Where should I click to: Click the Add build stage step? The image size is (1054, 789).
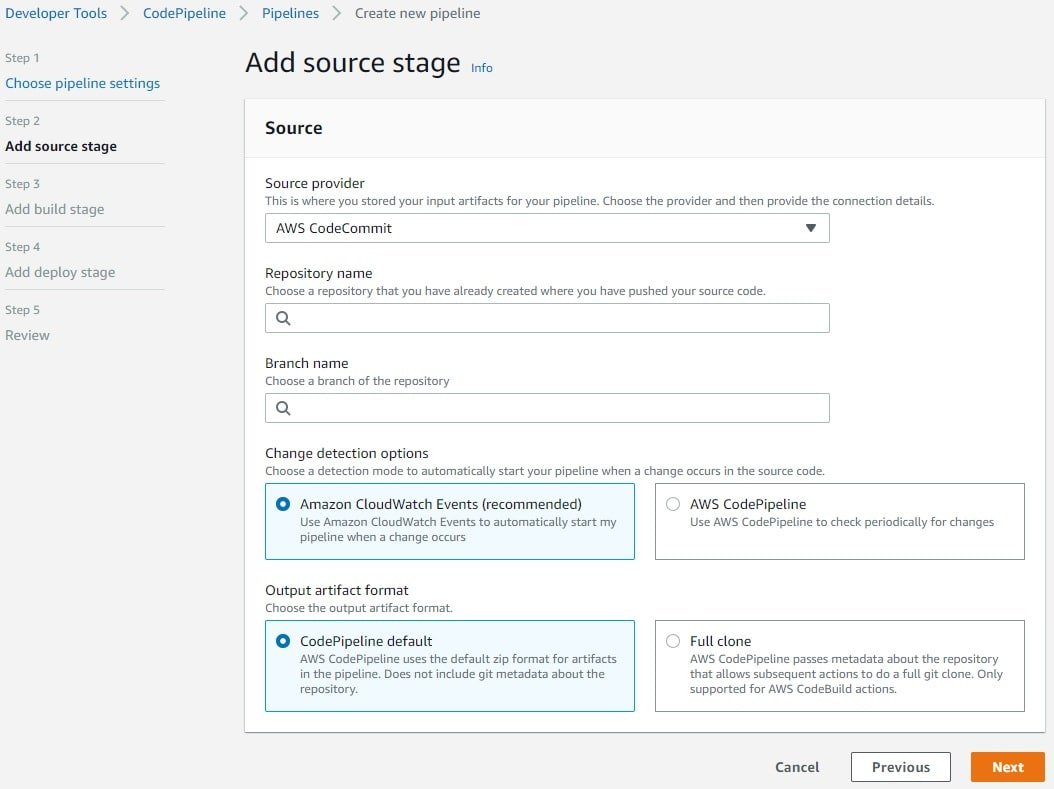[55, 209]
